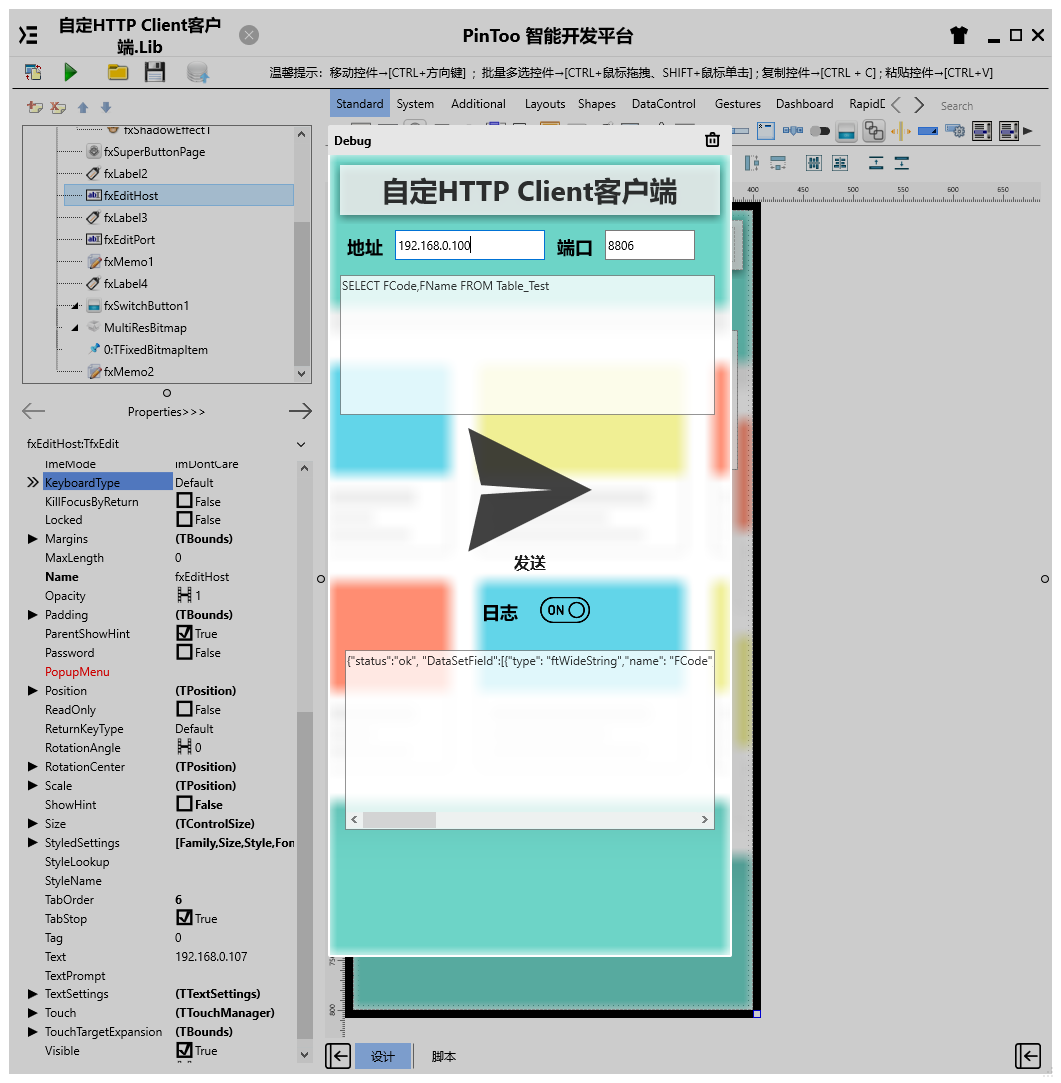Click the 端口 port input field

click(649, 245)
